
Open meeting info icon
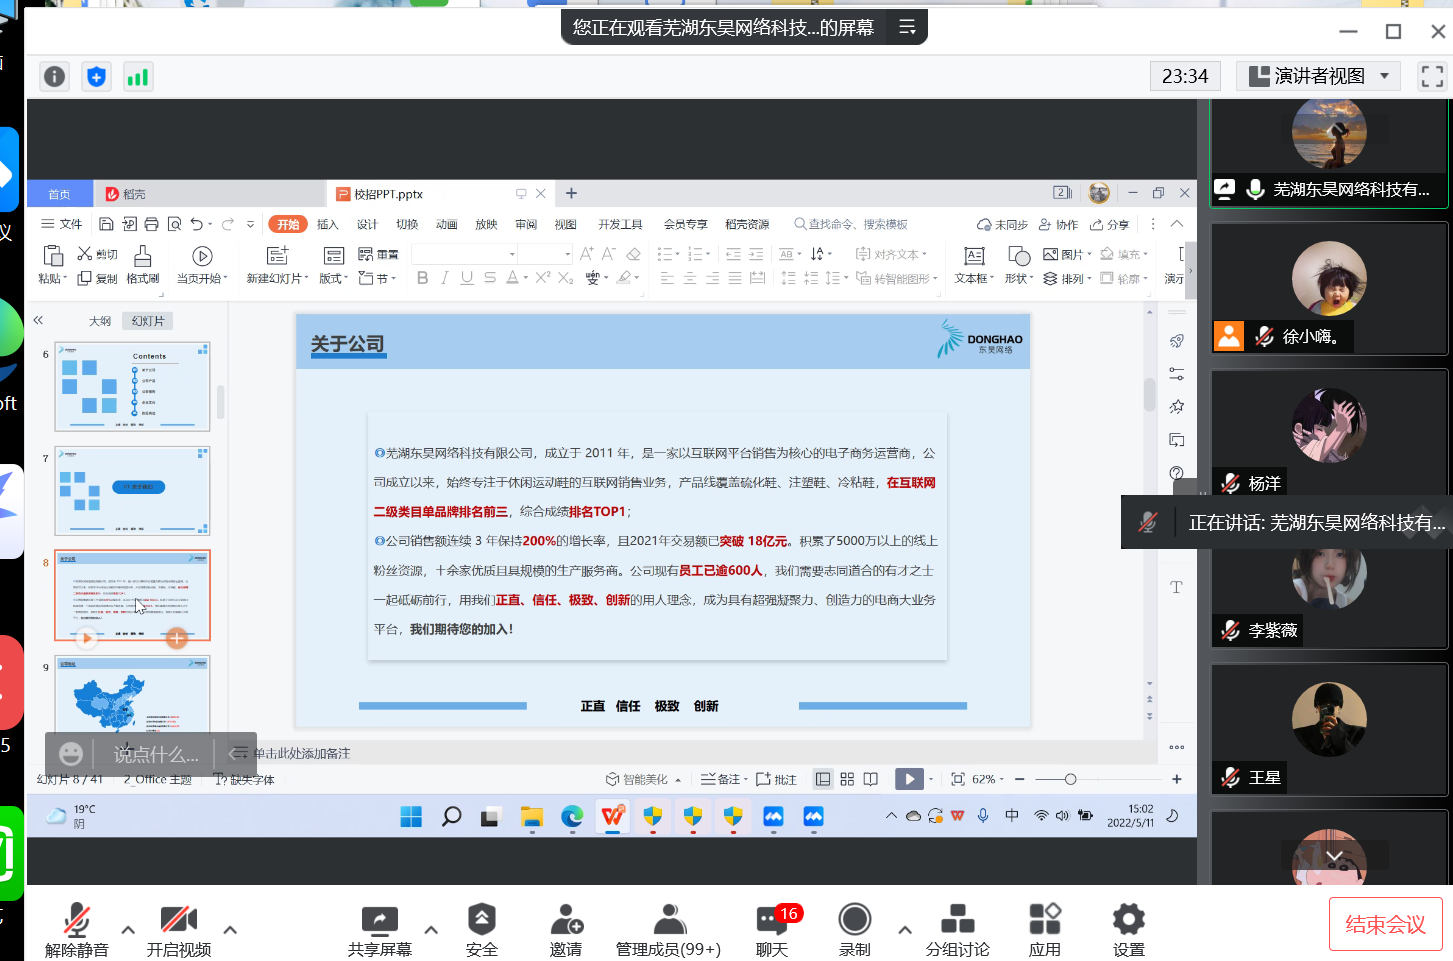click(55, 77)
